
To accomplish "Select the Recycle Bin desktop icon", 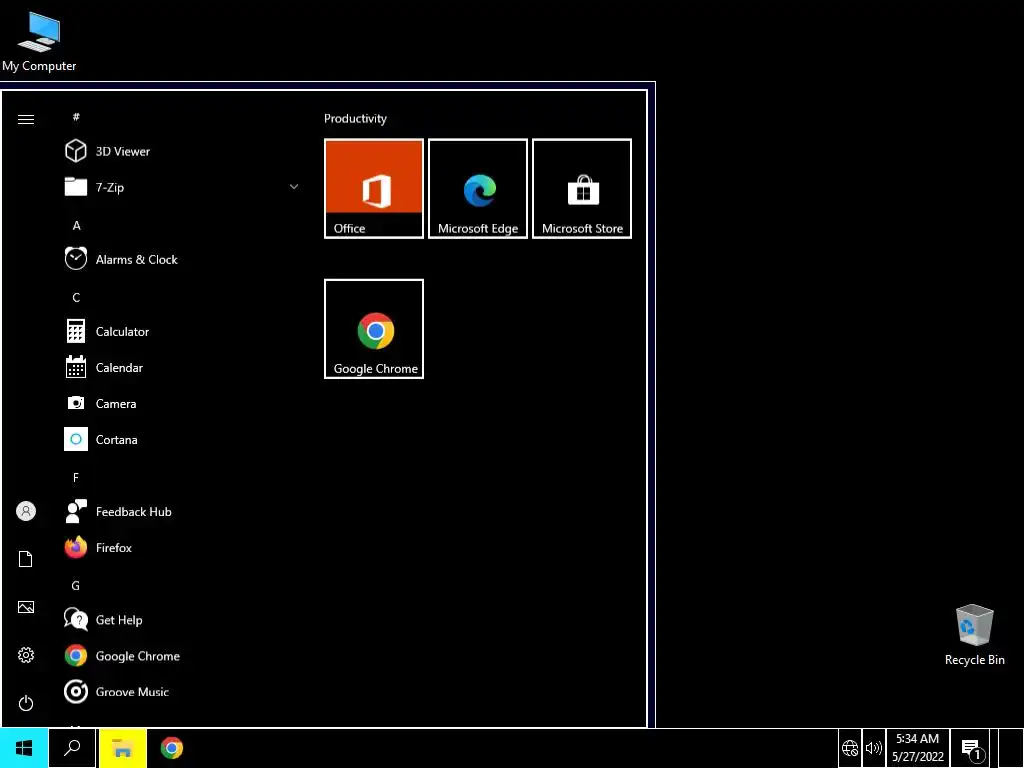I will pyautogui.click(x=974, y=635).
